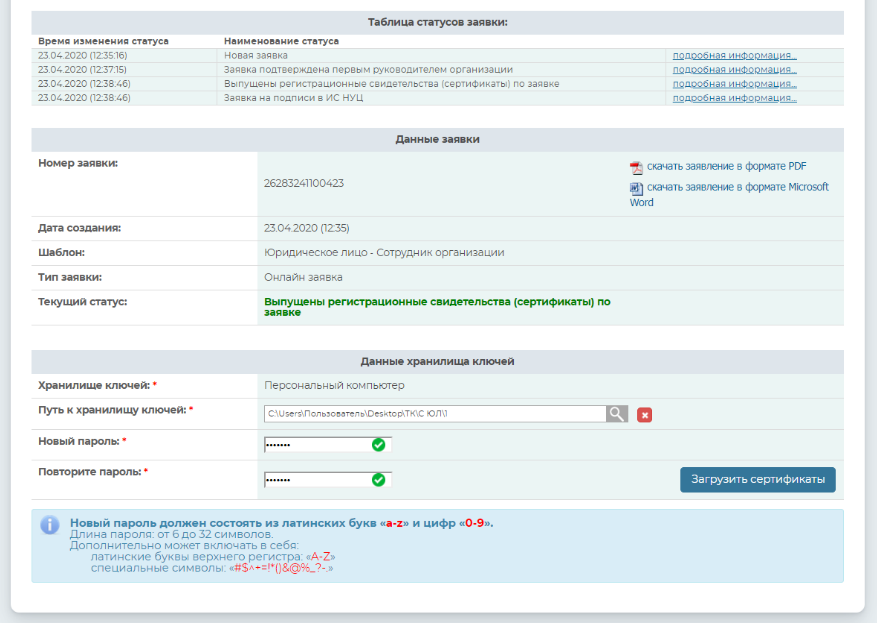Image resolution: width=877 pixels, height=623 pixels.
Task: Open details for Заявка на подписи в ИС НУЦ
Action: coord(734,98)
